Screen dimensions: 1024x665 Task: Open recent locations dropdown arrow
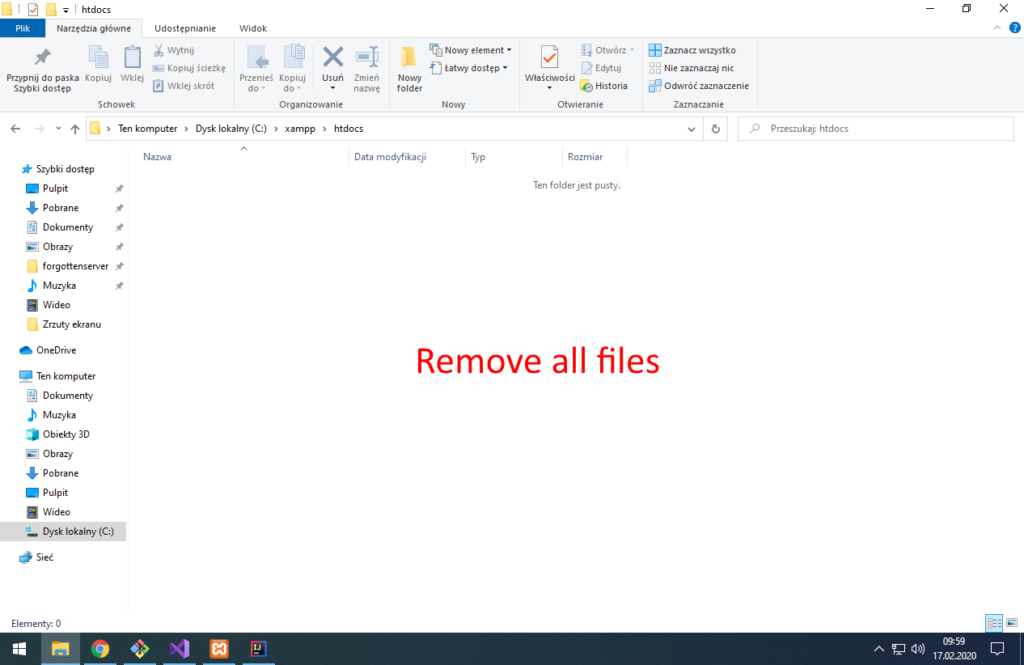click(58, 129)
